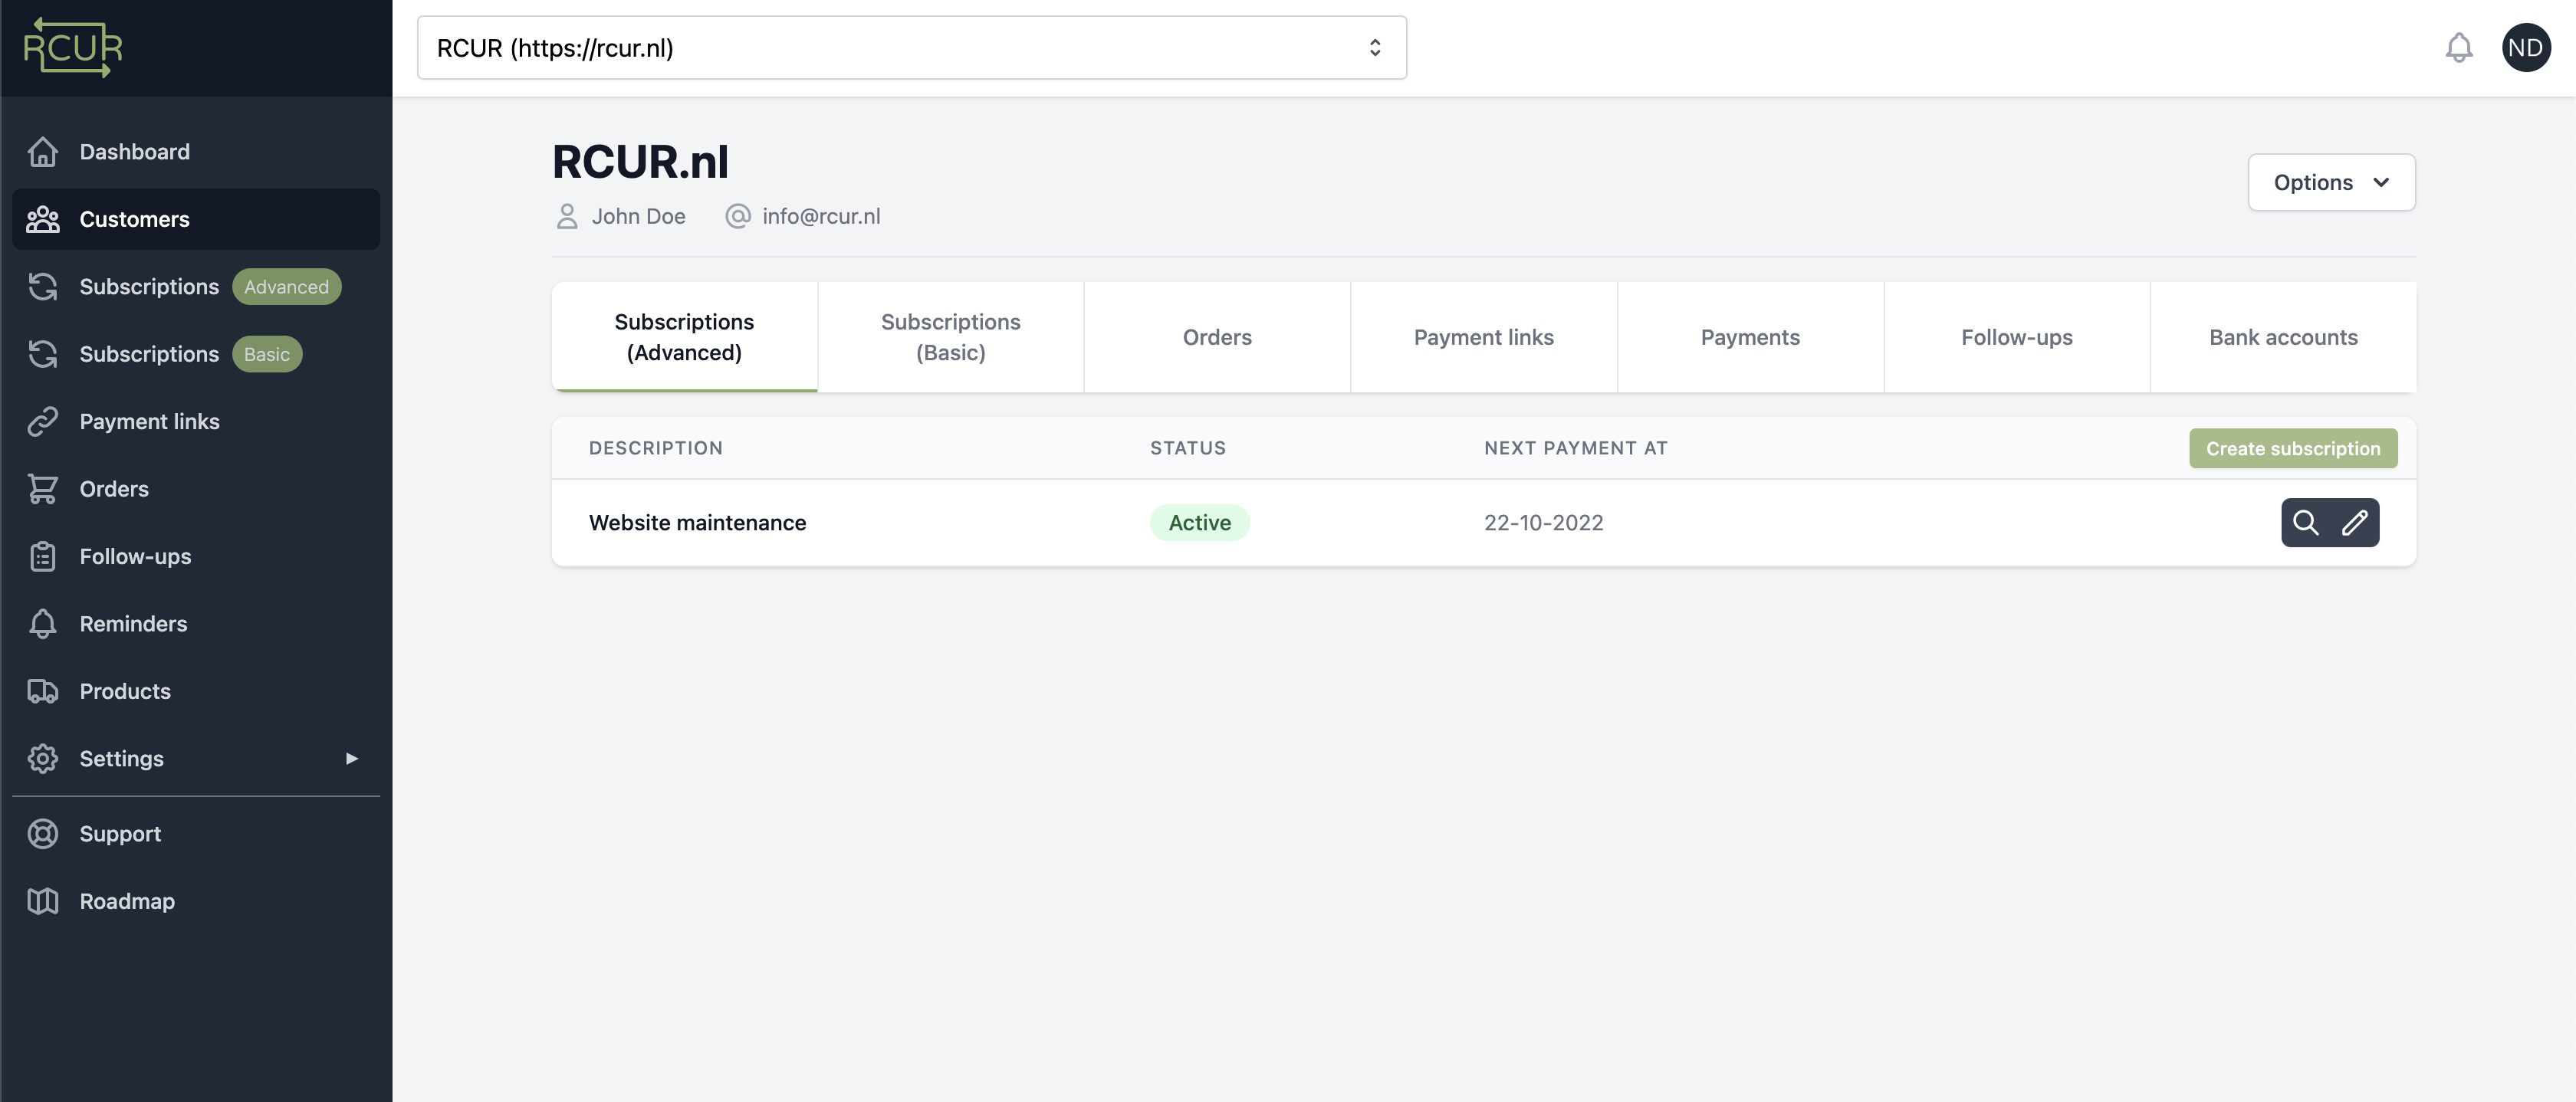
Task: Click the Subscriptions Basic refresh icon
Action: coord(43,354)
